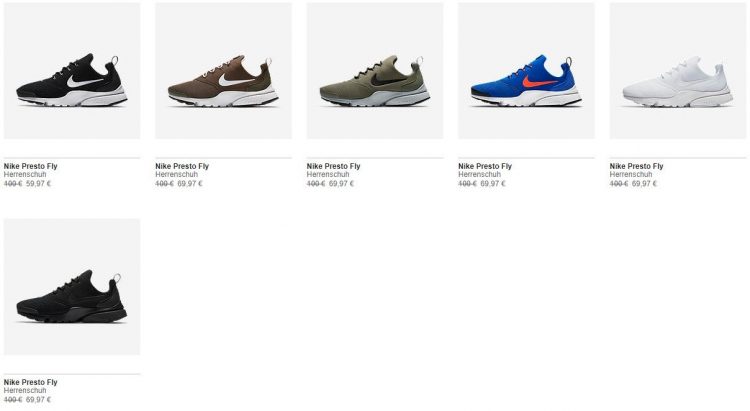Click the sale price under blue shoe
The height and width of the screenshot is (411, 750).
tap(493, 184)
